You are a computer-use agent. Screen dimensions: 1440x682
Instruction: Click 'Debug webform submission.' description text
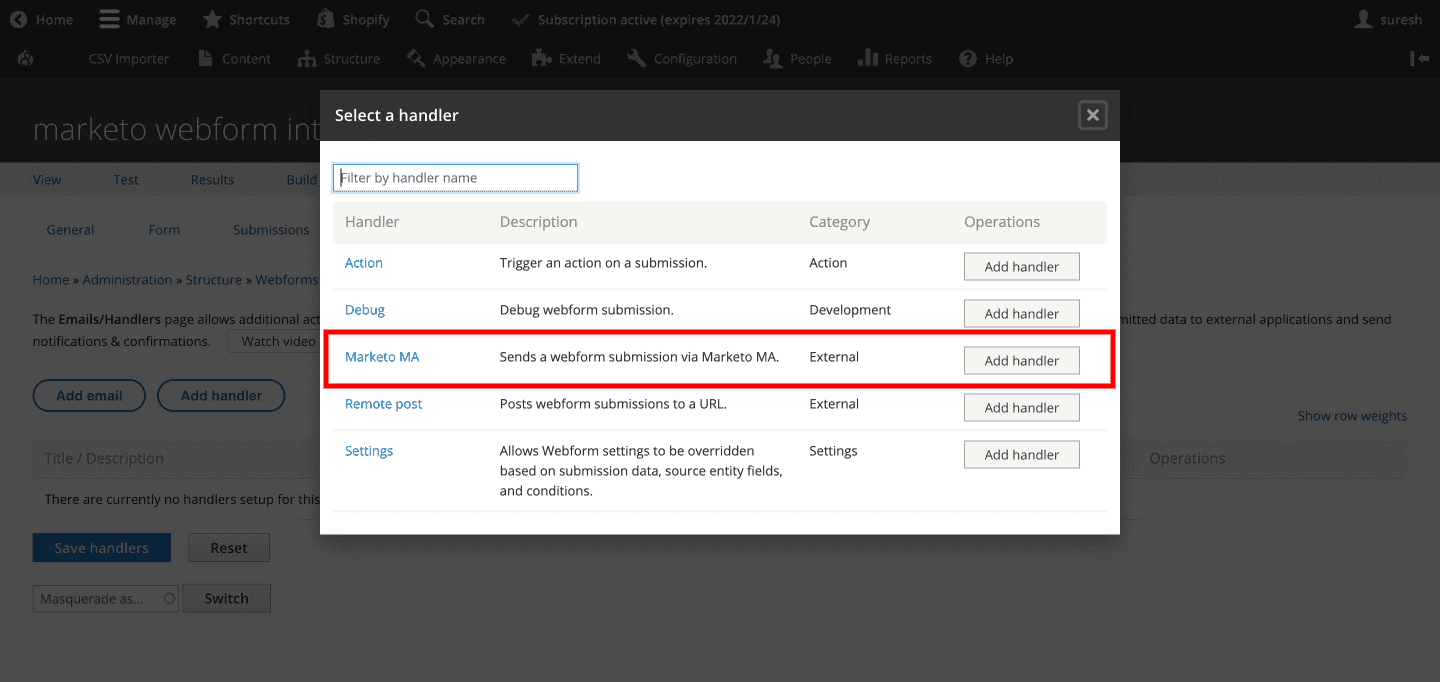coord(587,310)
